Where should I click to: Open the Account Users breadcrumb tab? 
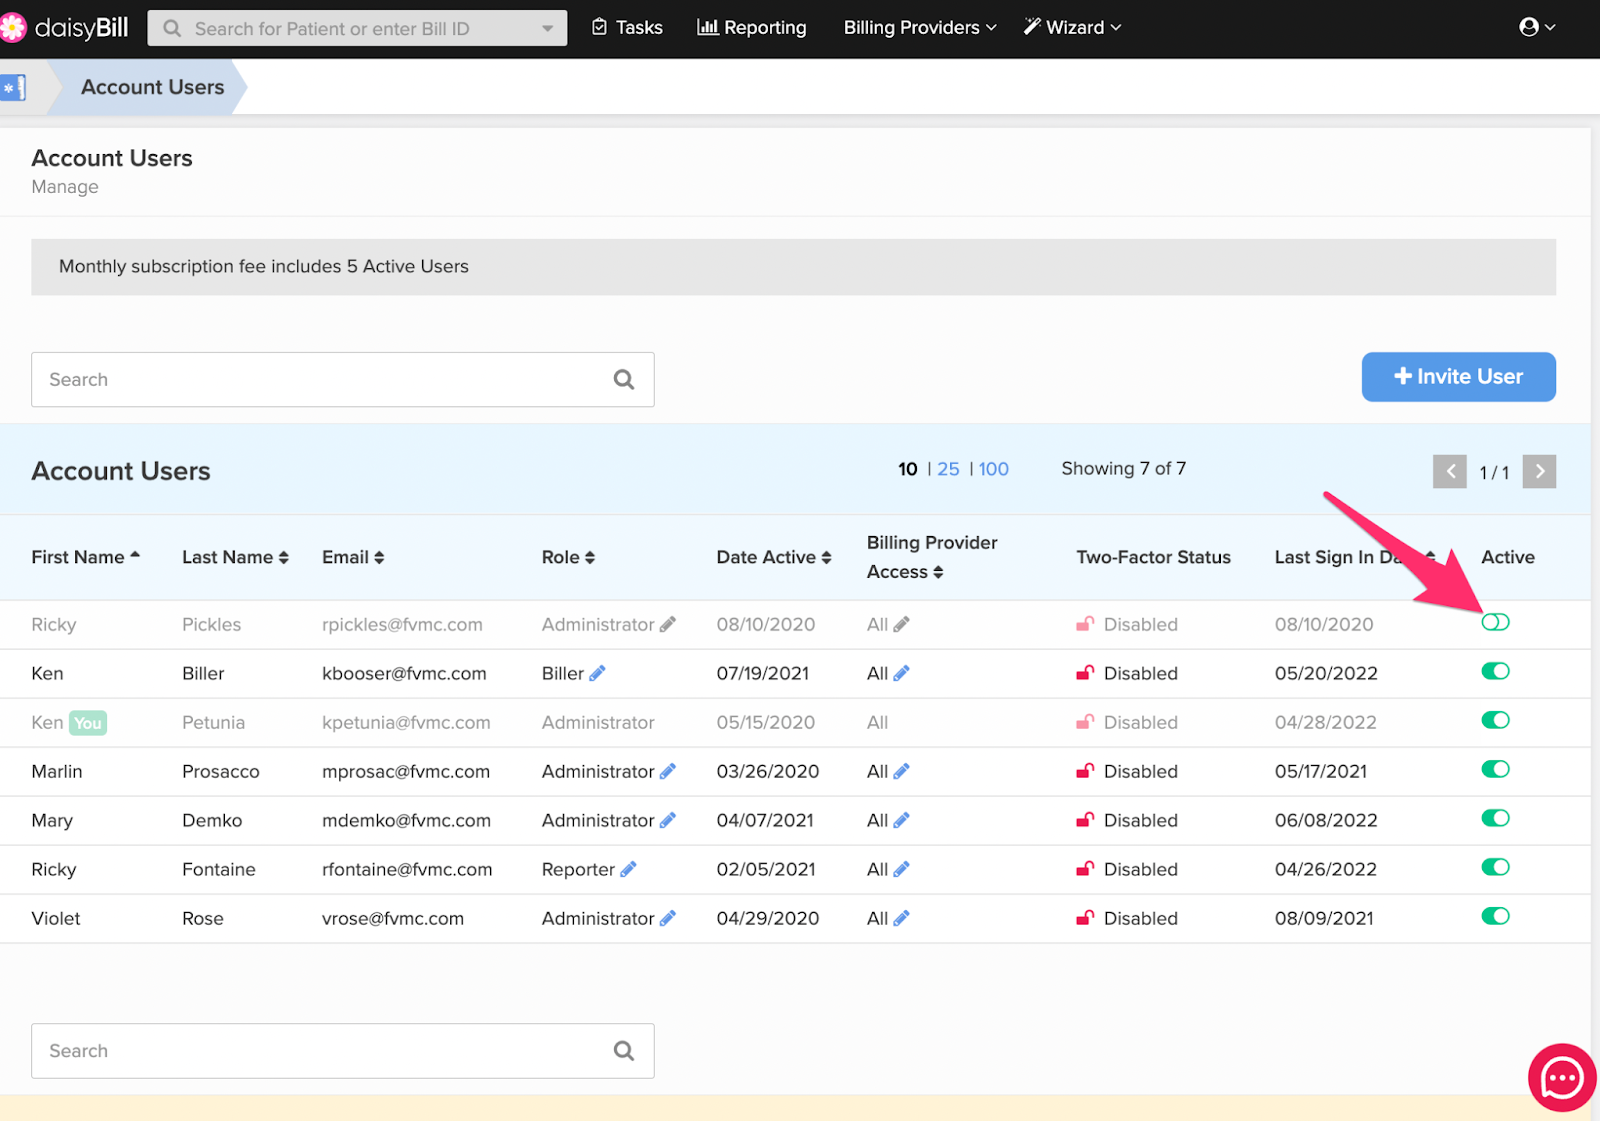click(x=152, y=87)
